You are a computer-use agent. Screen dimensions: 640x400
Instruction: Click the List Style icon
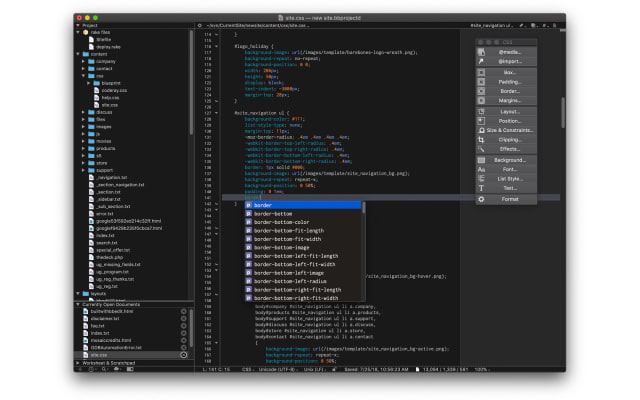(482, 178)
